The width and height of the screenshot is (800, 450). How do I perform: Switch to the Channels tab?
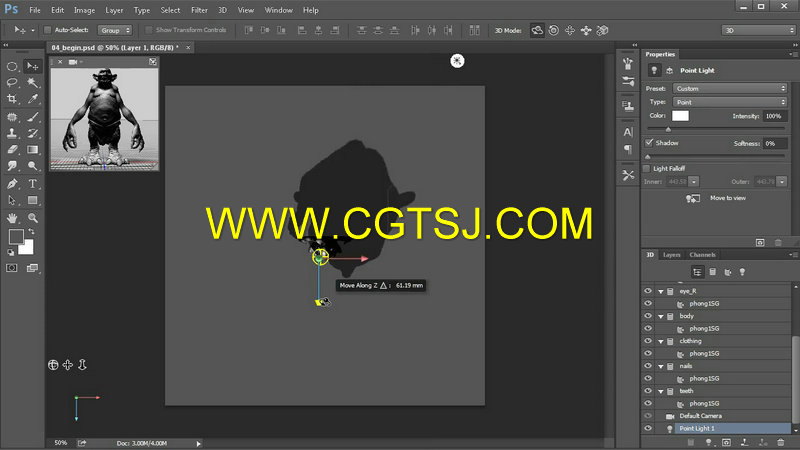[x=703, y=255]
